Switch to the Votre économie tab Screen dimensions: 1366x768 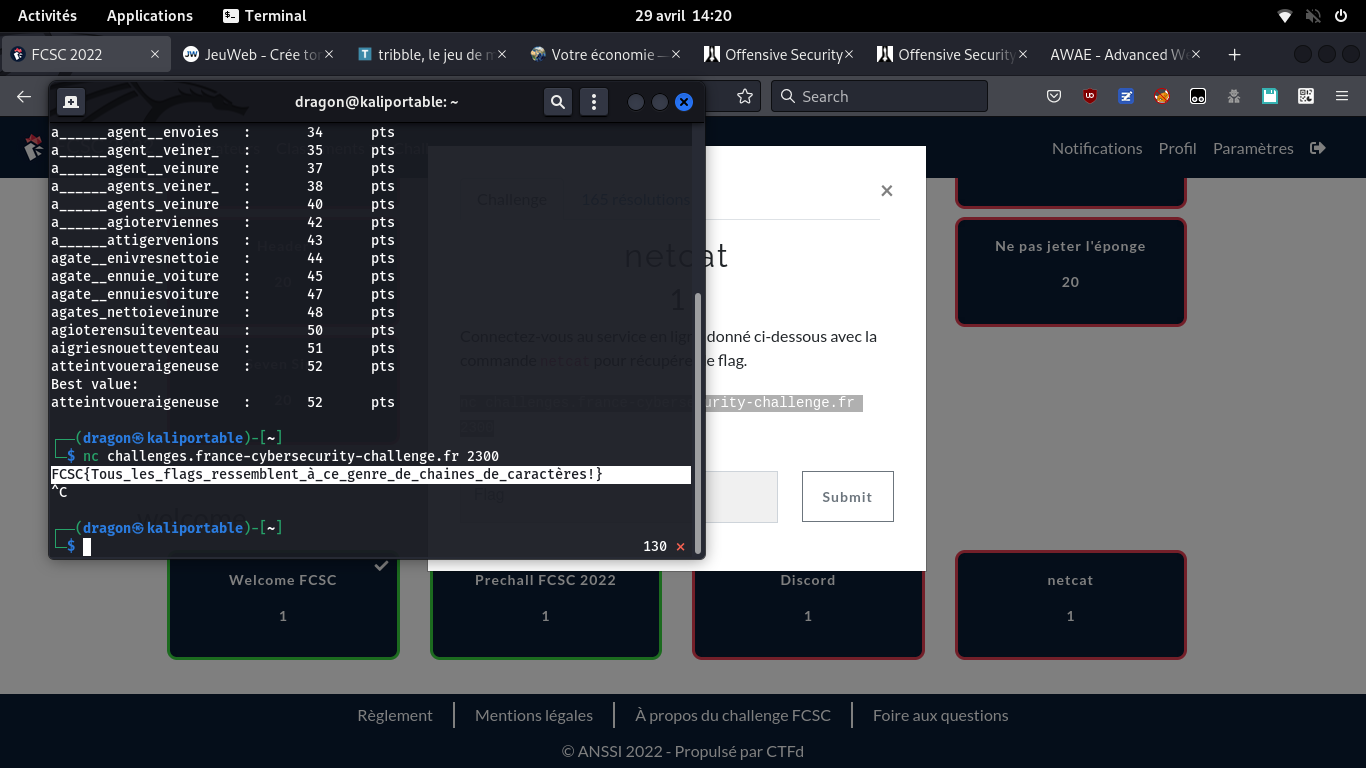(605, 54)
